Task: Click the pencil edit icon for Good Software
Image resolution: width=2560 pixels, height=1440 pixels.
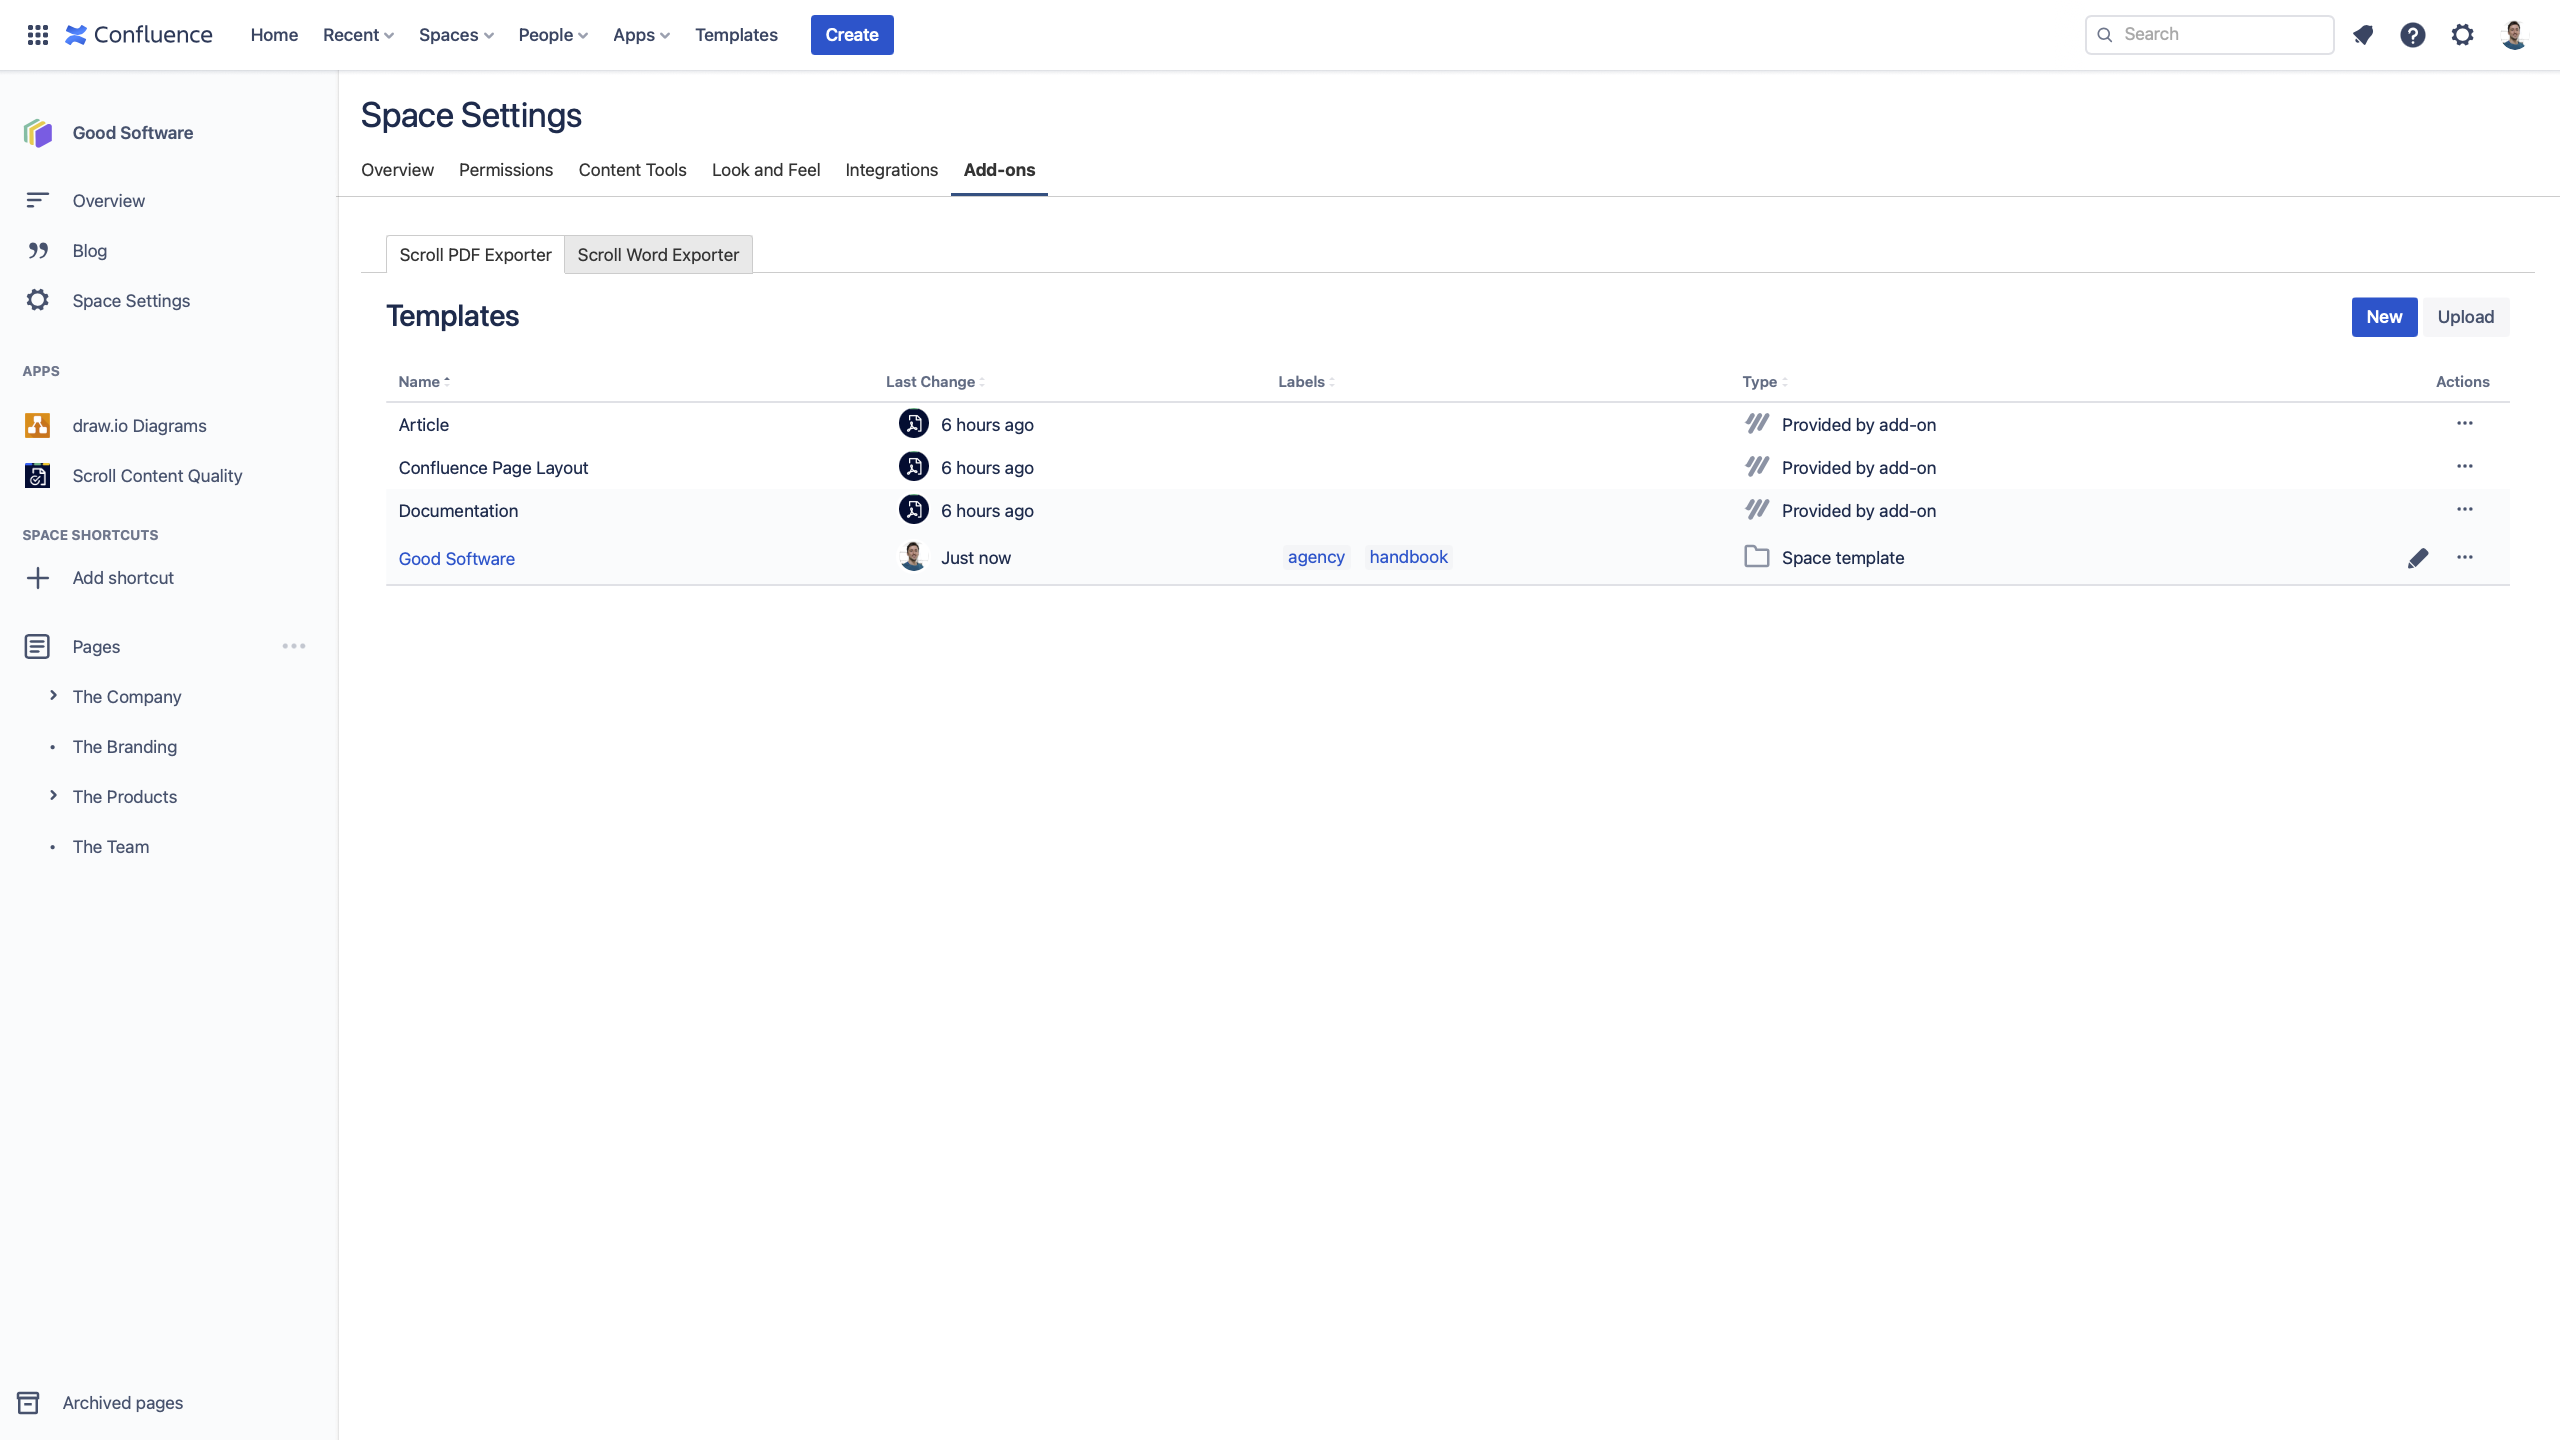Action: 2417,558
